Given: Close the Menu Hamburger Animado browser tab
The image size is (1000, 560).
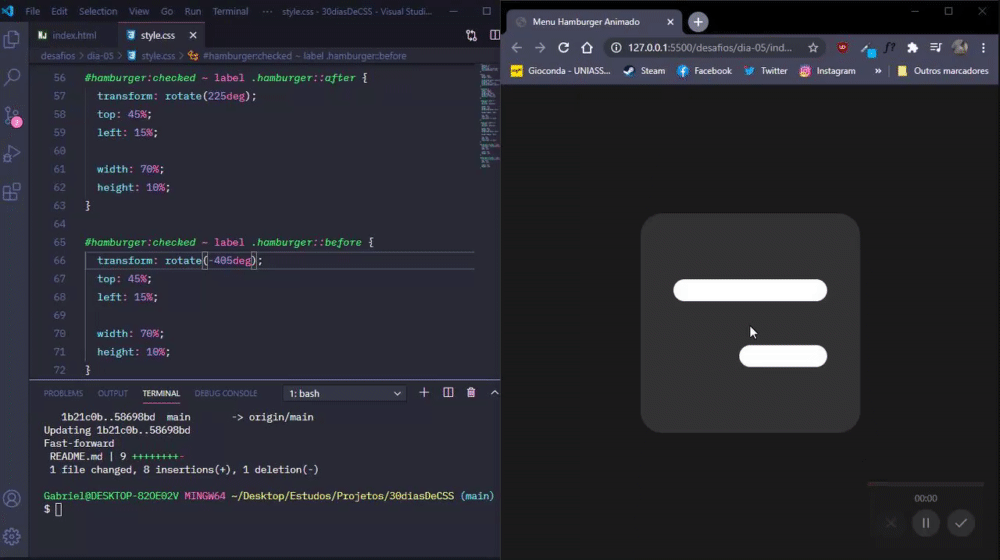Looking at the screenshot, I should tap(670, 22).
